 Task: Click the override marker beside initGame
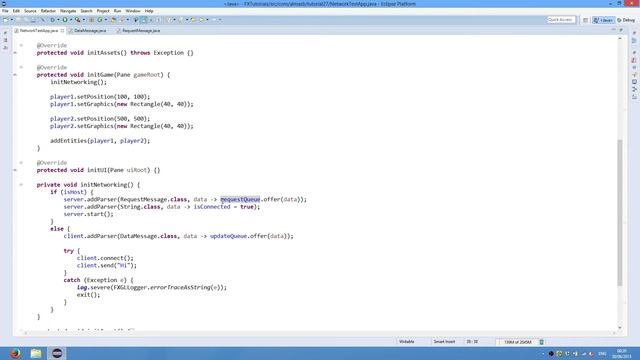15,75
